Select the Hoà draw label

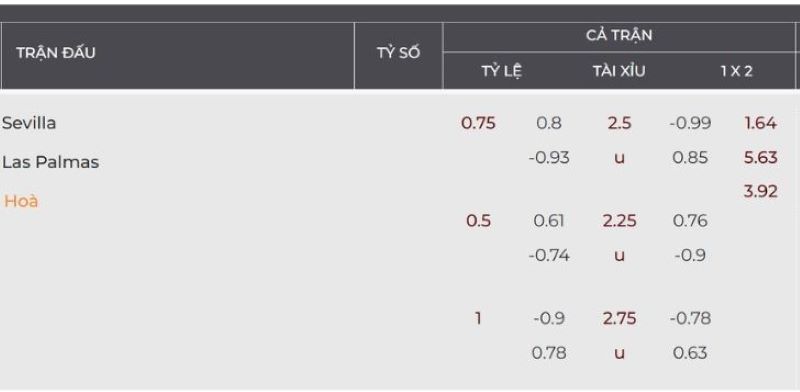click(x=21, y=201)
